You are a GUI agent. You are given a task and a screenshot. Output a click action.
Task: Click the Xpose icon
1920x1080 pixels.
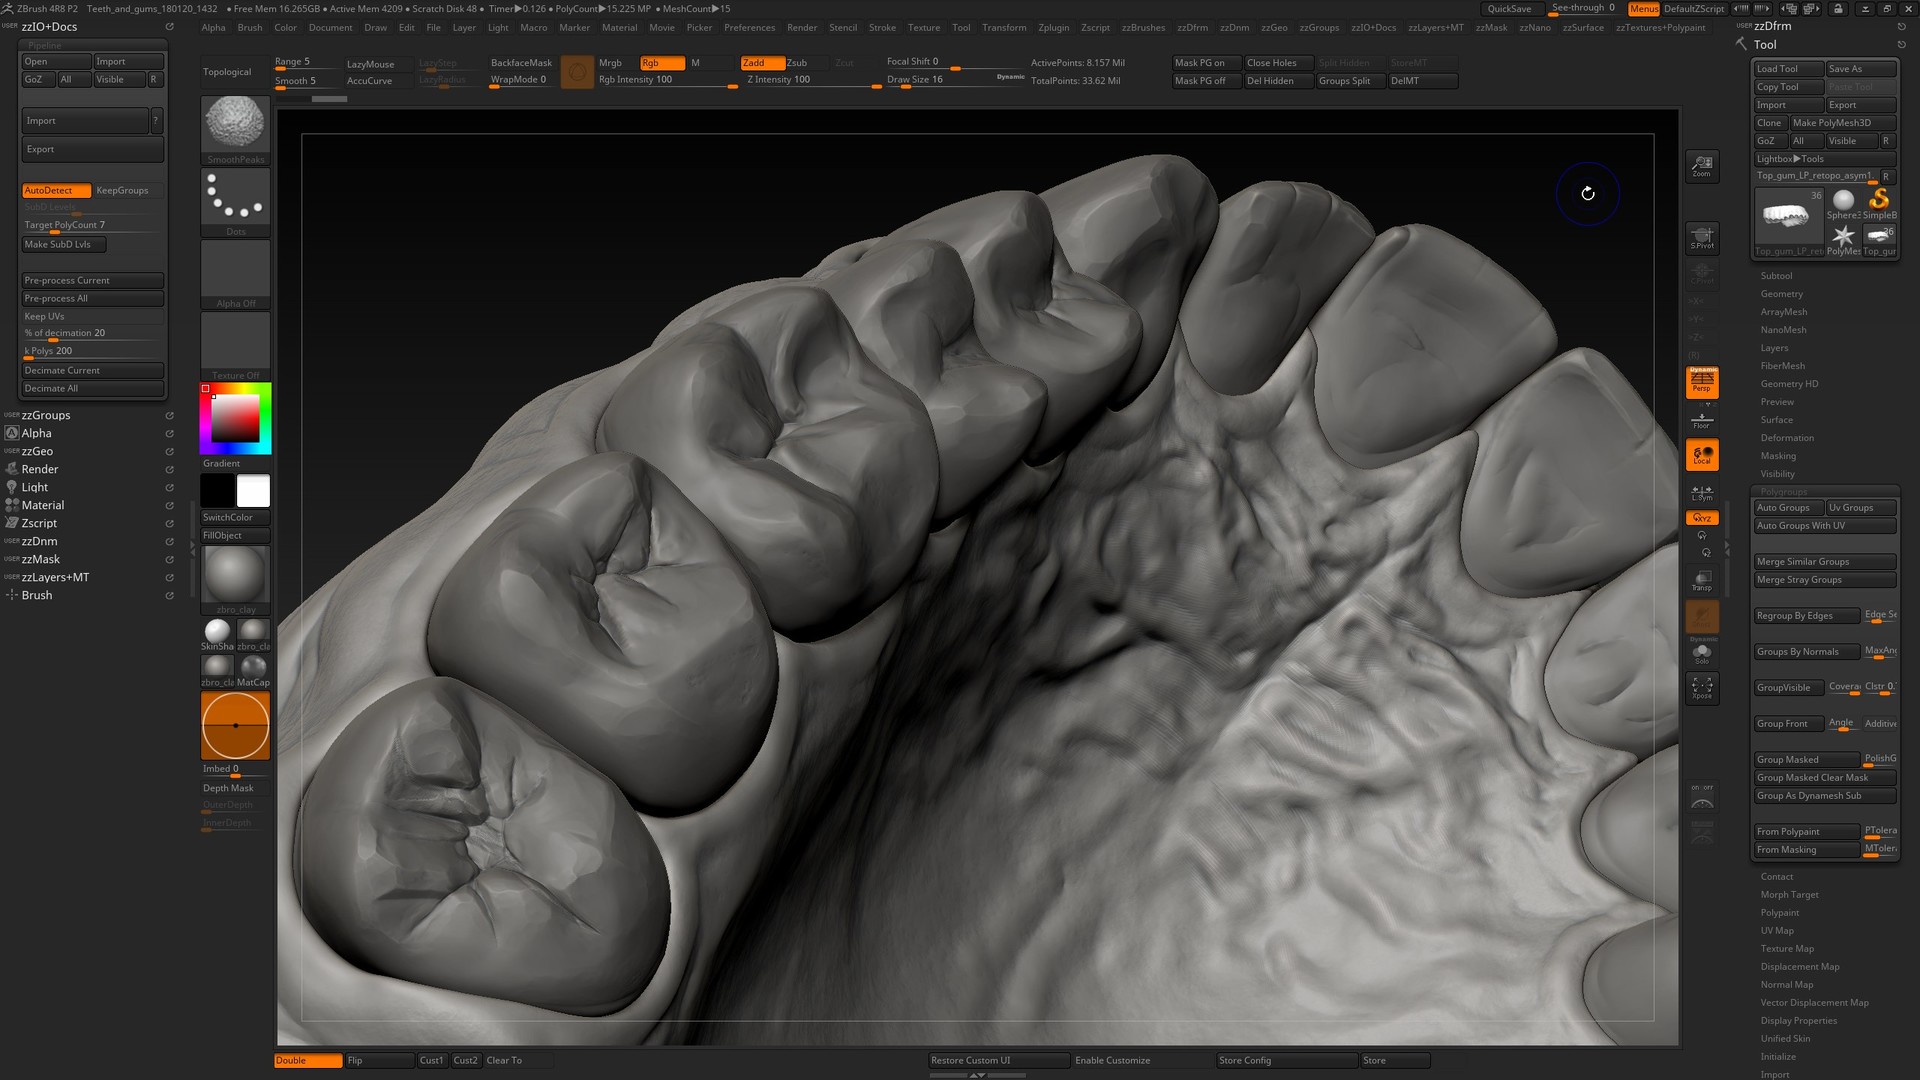point(1702,688)
